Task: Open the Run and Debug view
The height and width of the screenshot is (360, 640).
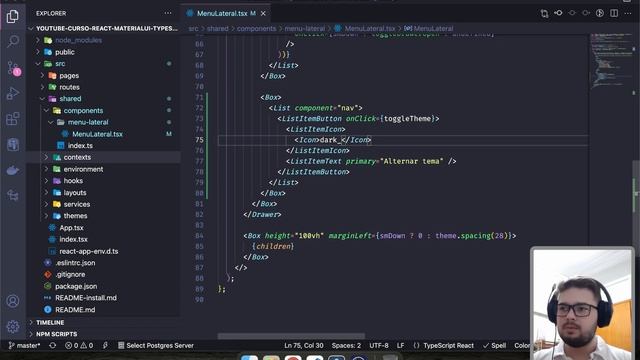Action: tap(13, 93)
